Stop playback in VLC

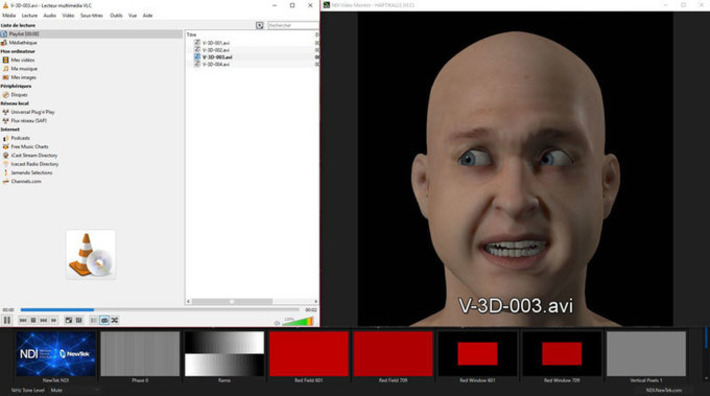(x=33, y=320)
